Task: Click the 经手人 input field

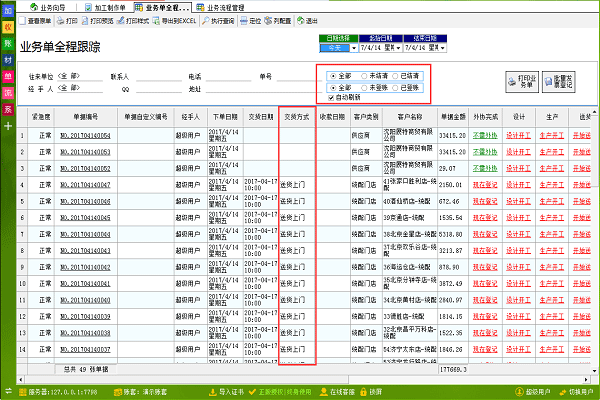Action: pyautogui.click(x=80, y=88)
